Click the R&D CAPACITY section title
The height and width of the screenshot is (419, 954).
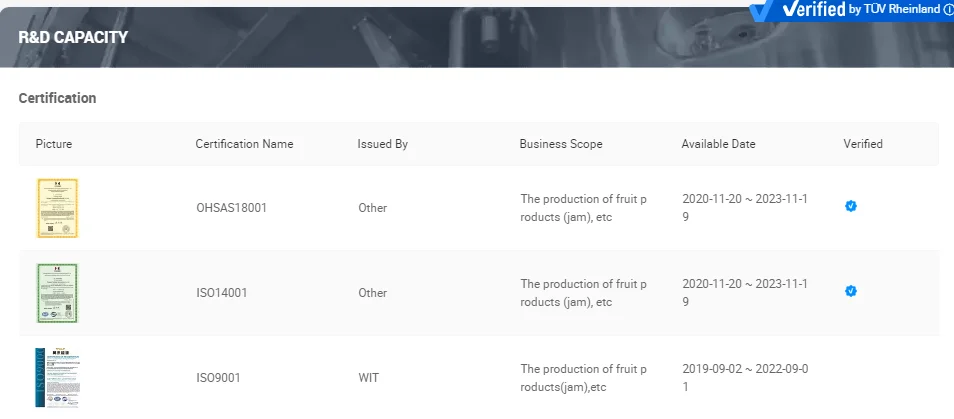pos(73,37)
